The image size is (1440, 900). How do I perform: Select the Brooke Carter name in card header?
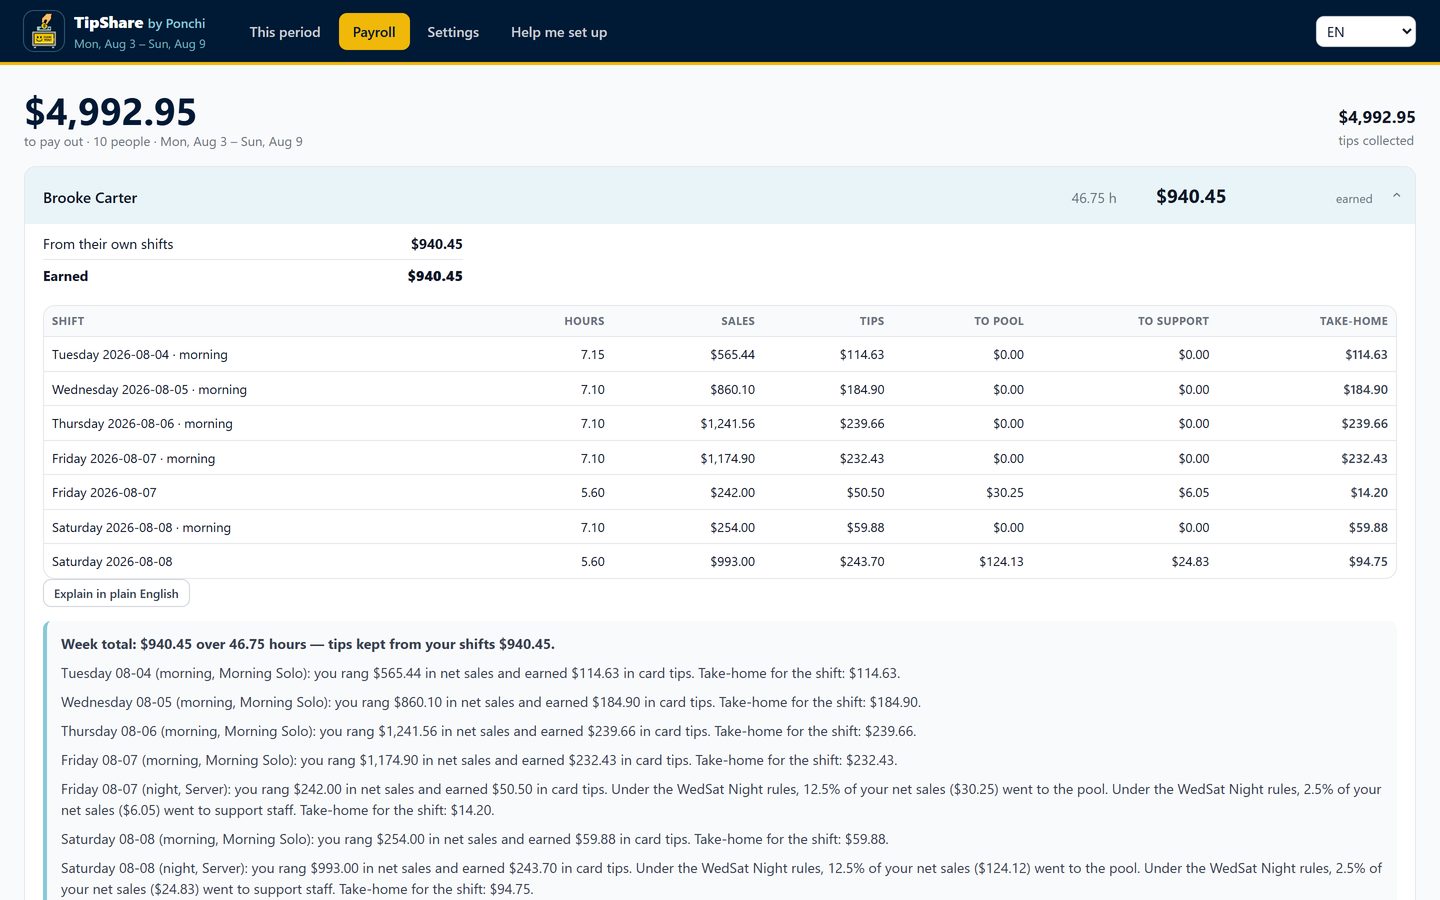click(x=90, y=198)
